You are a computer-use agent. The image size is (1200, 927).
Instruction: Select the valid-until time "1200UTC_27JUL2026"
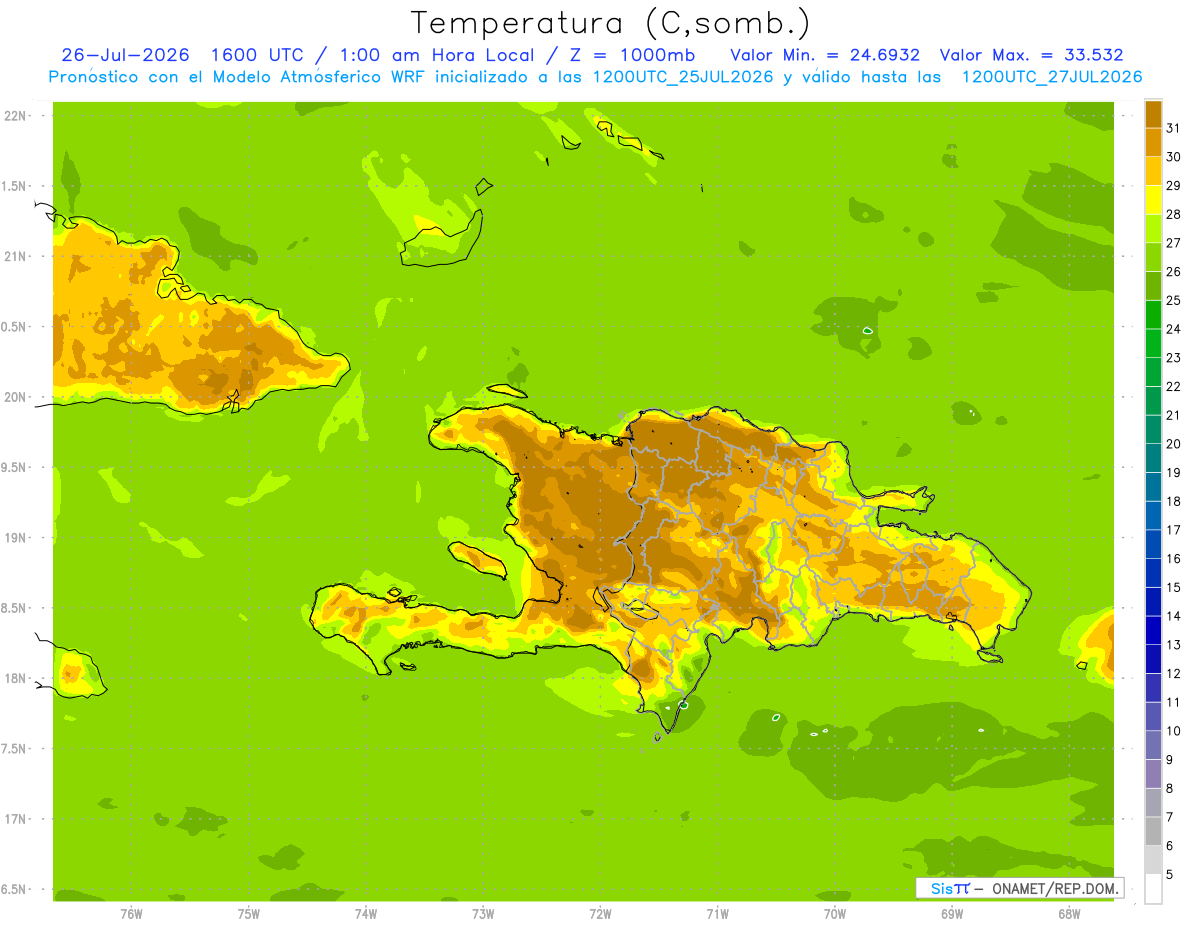tap(1052, 77)
